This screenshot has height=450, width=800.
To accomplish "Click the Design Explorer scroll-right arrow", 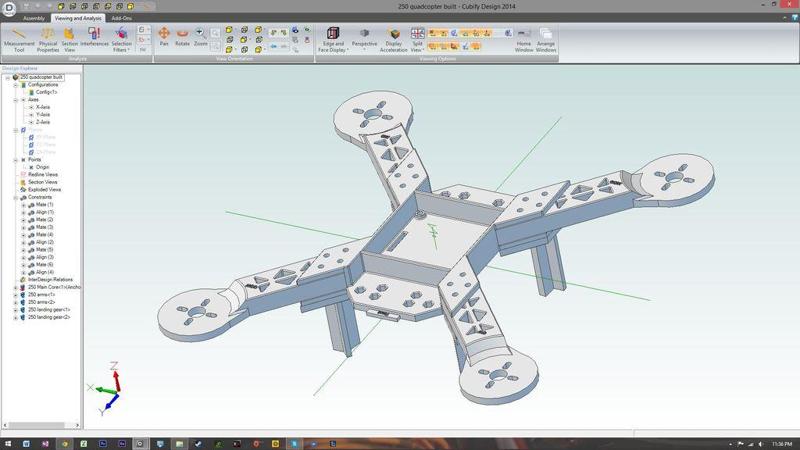I will 77,425.
